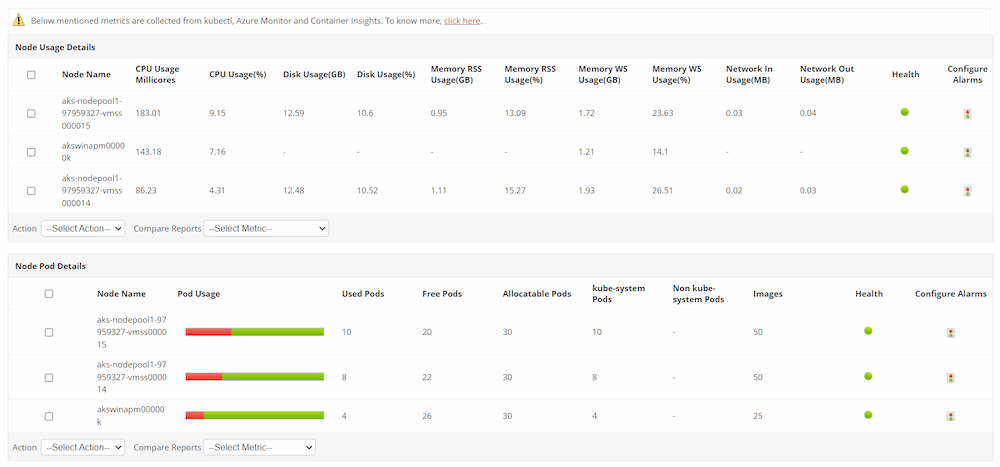Screen dimensions: 1000x467
Task: Check the vmss000014 row in Node Pod Details
Action: (x=49, y=377)
